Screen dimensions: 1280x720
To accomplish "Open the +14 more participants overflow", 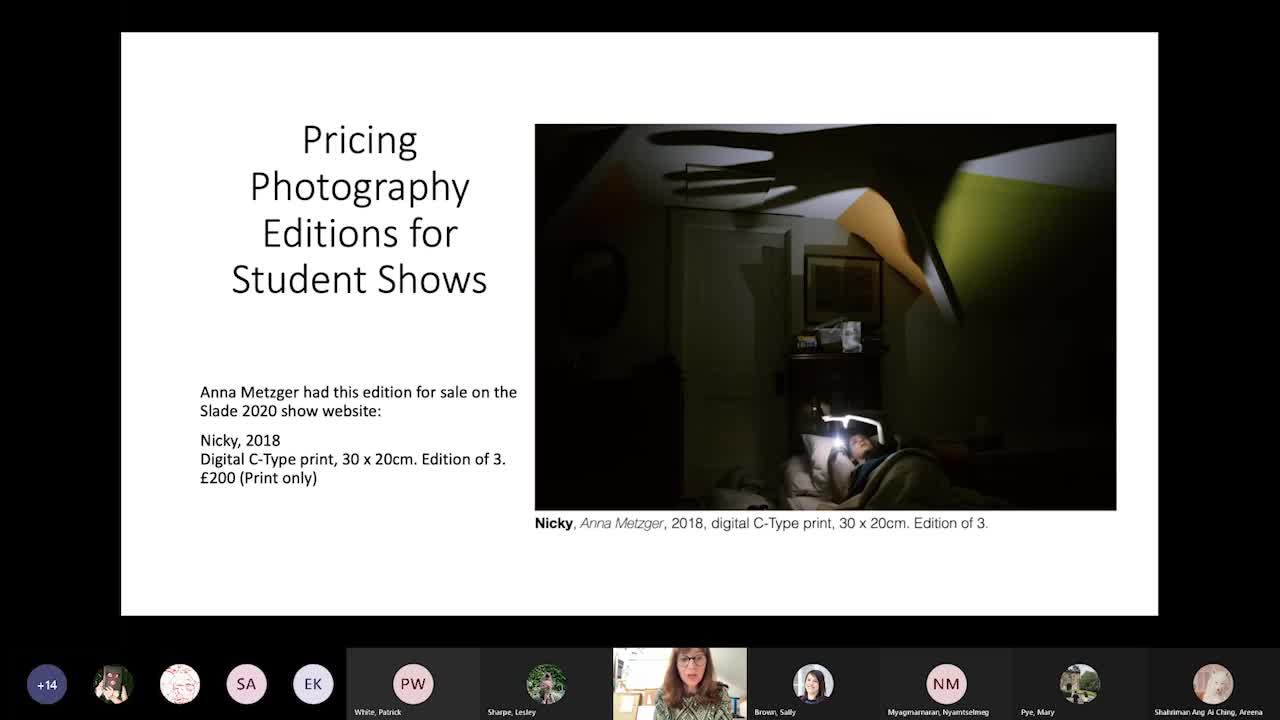I will click(x=47, y=684).
